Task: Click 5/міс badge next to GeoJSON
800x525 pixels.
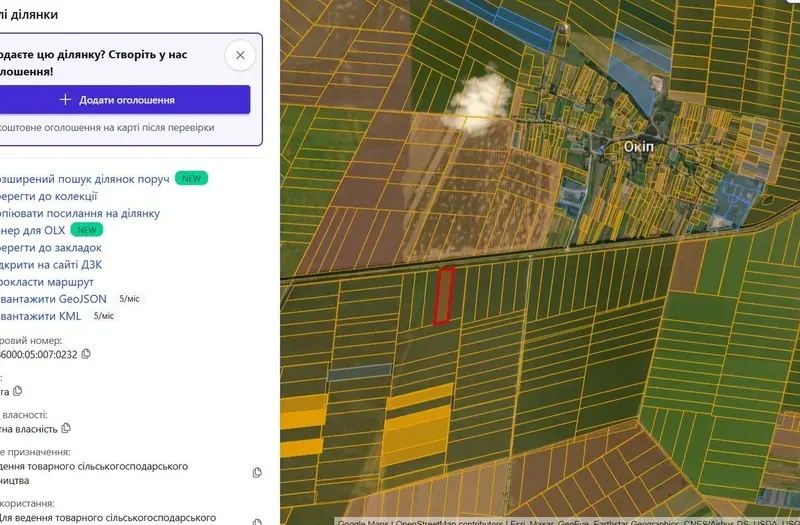Action: [129, 299]
